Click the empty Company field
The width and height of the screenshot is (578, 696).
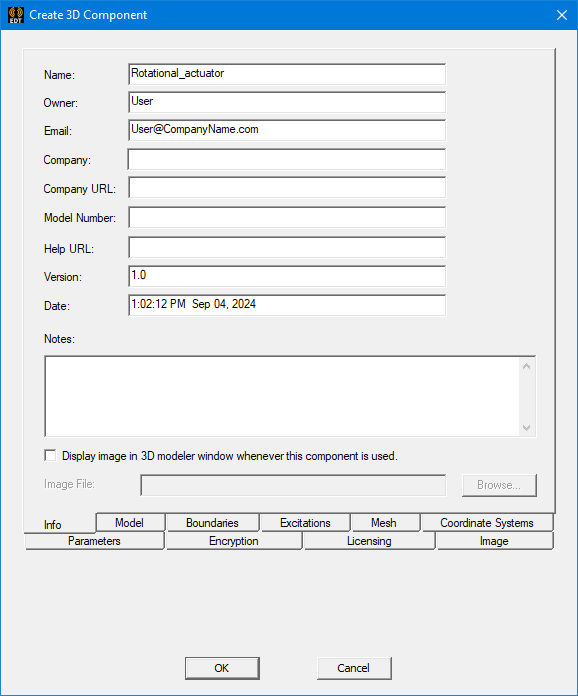tap(287, 159)
